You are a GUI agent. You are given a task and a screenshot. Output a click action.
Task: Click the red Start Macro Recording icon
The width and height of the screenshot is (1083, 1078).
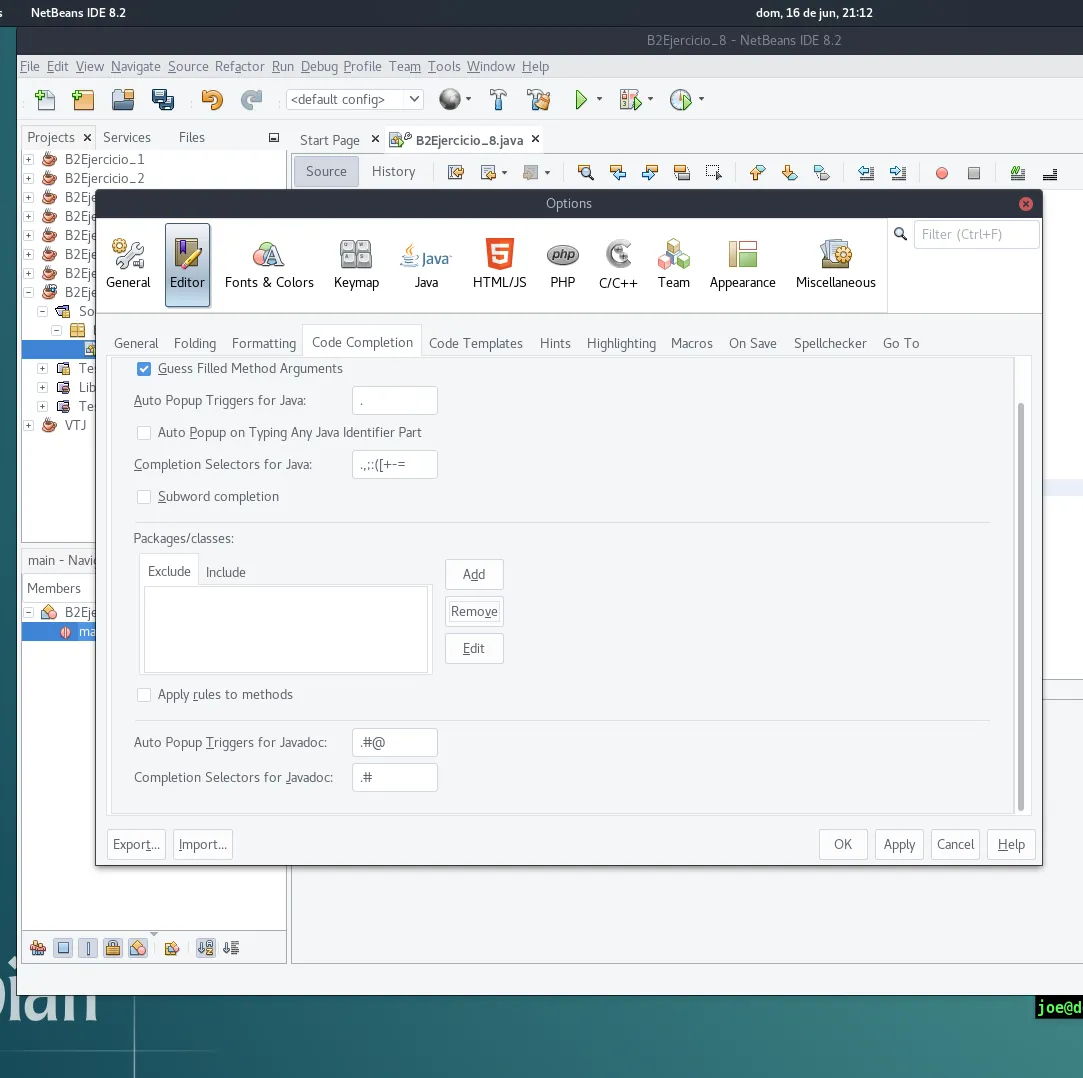(941, 173)
